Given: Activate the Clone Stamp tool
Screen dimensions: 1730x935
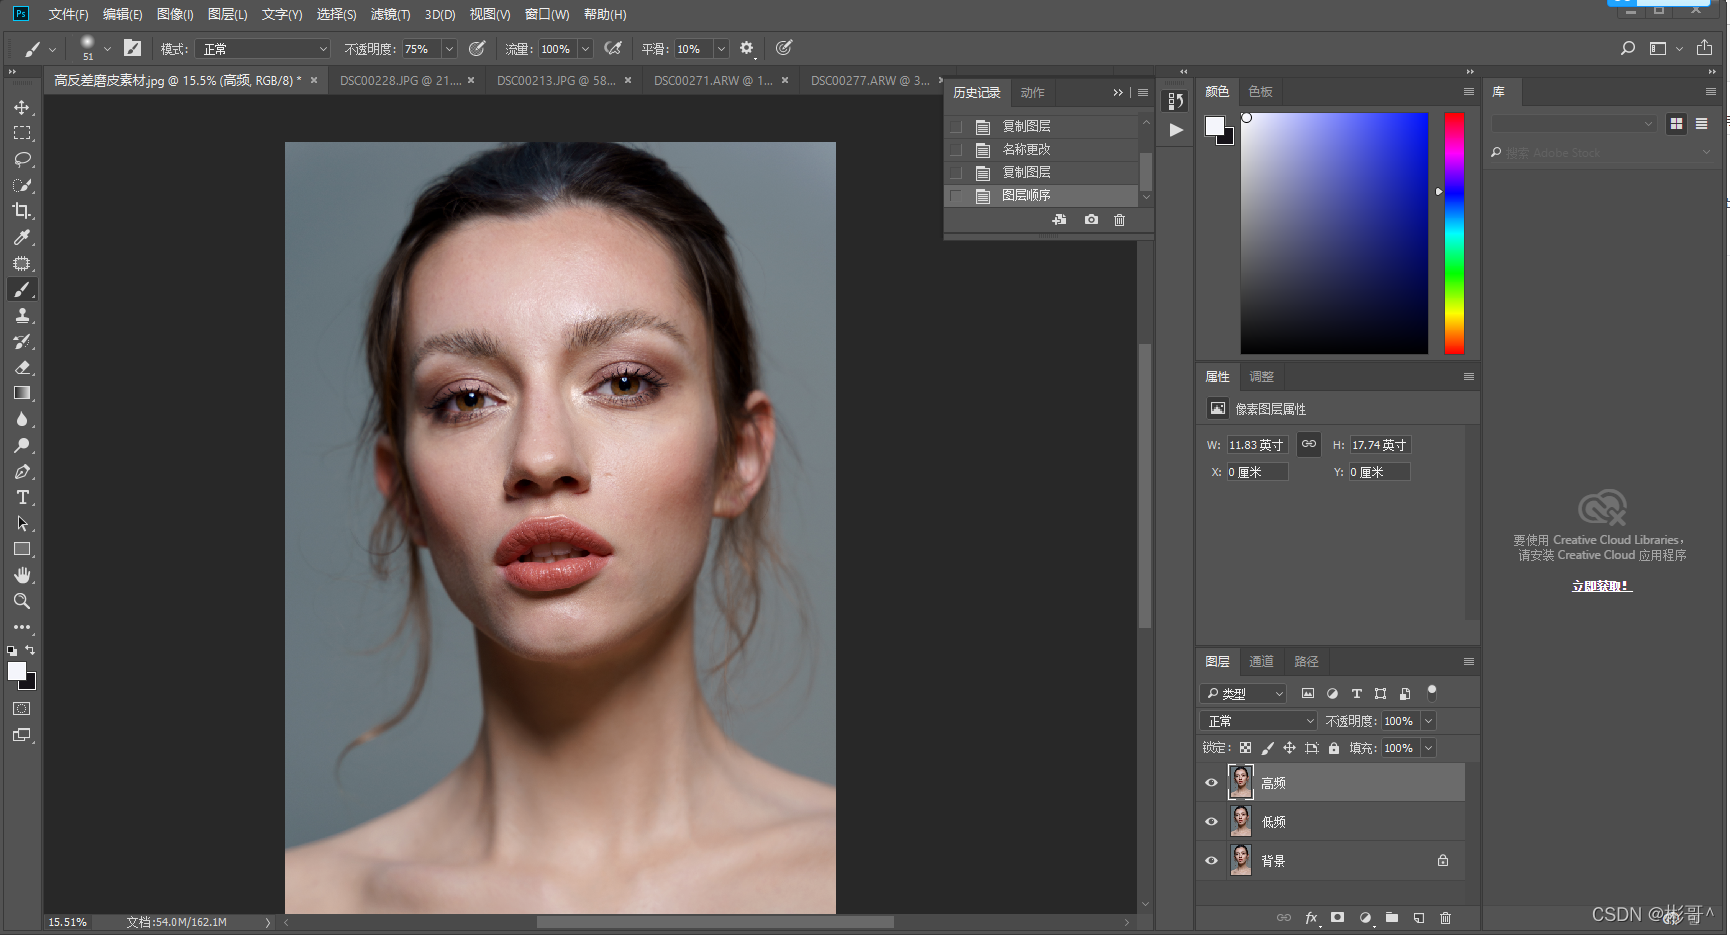Looking at the screenshot, I should (x=21, y=315).
